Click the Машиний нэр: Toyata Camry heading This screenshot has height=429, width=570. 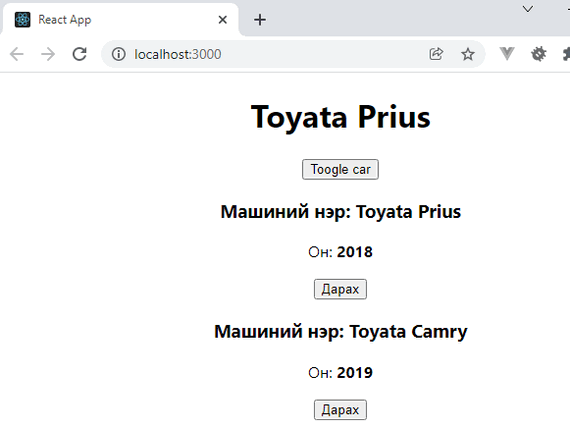click(x=341, y=332)
